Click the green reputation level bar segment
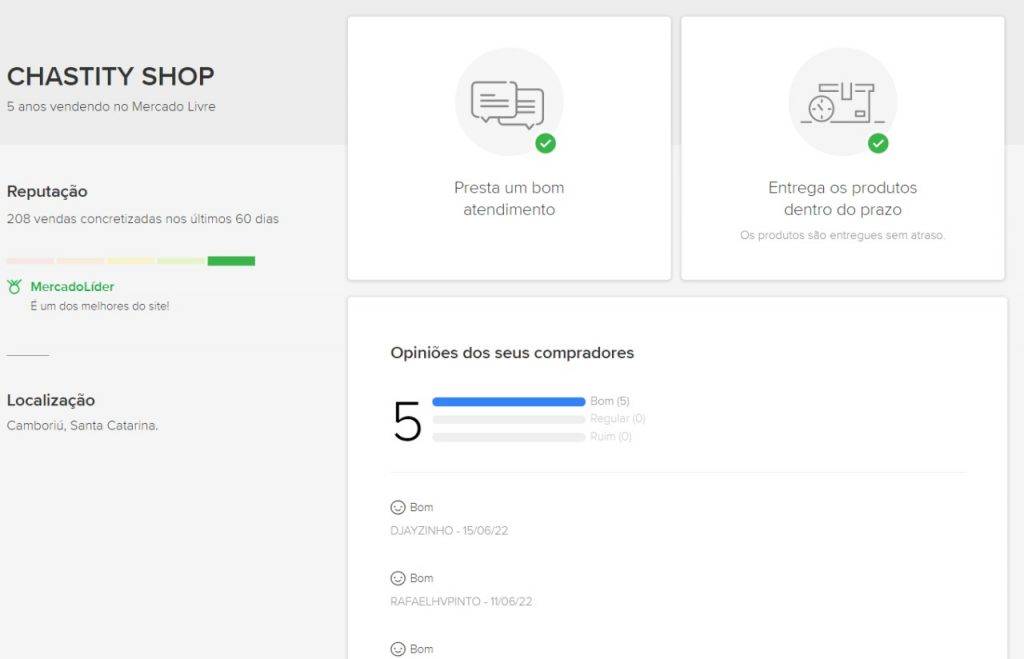This screenshot has width=1024, height=659. (231, 261)
